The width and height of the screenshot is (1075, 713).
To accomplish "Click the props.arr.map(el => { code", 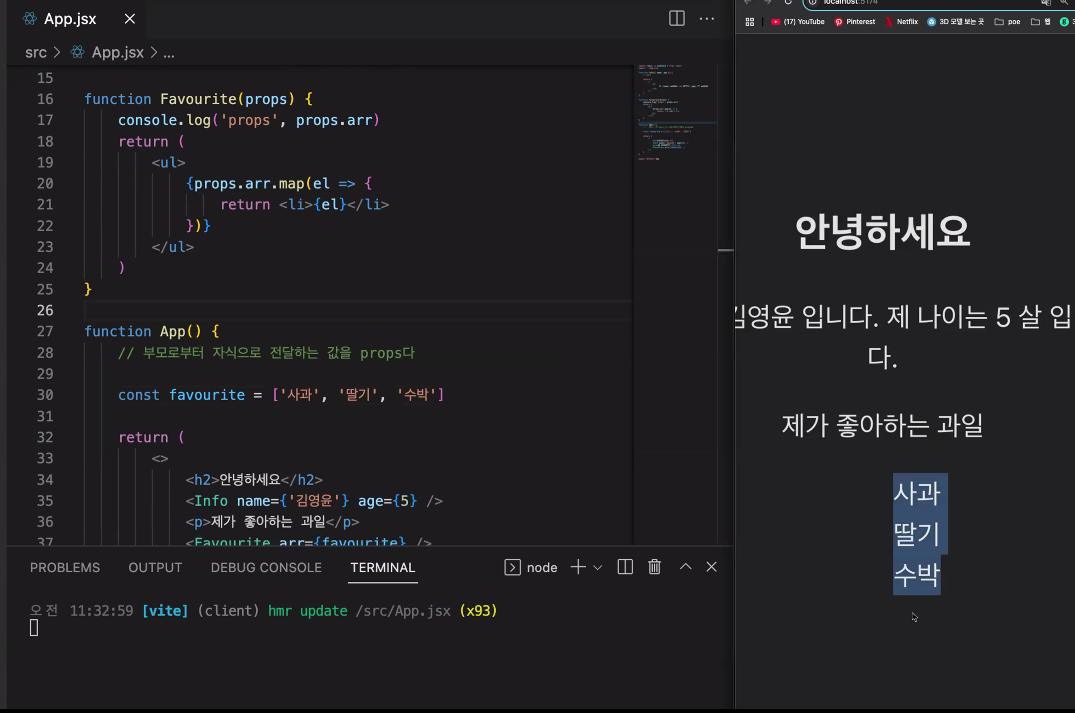I will (279, 184).
